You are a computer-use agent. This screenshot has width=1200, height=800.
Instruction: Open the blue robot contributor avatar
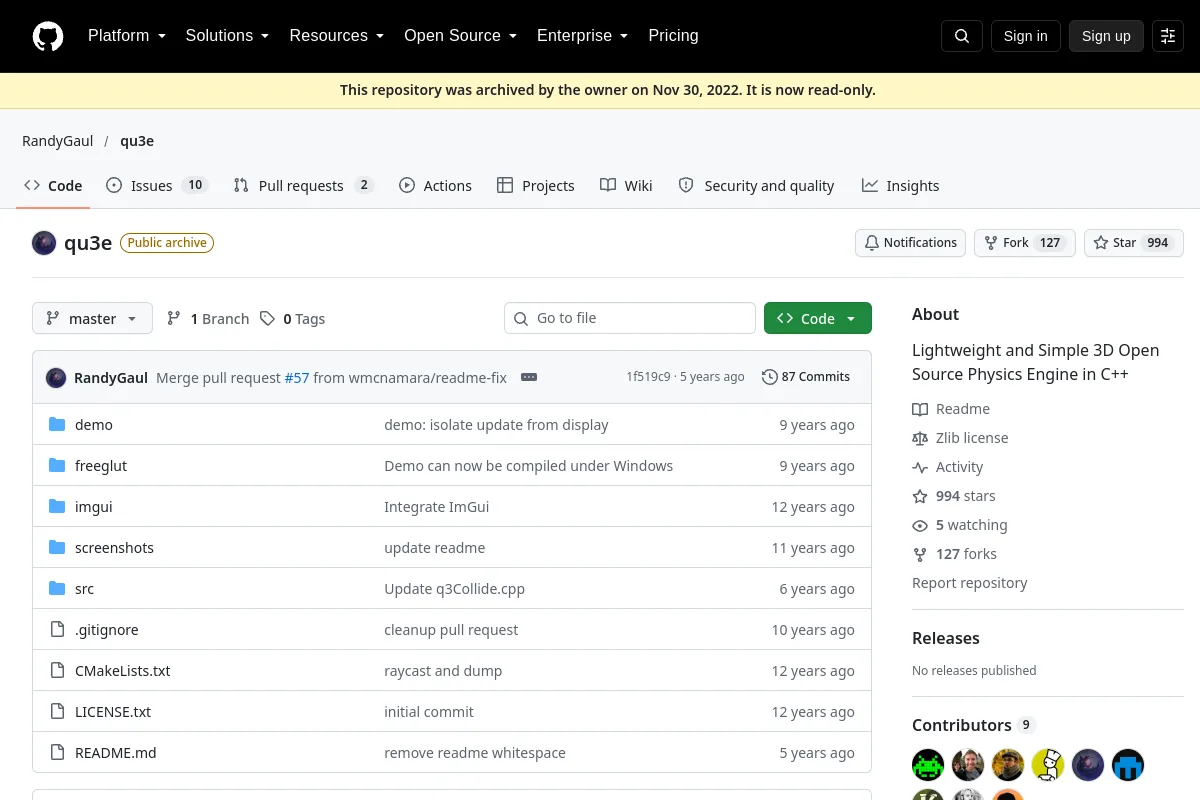click(1128, 765)
